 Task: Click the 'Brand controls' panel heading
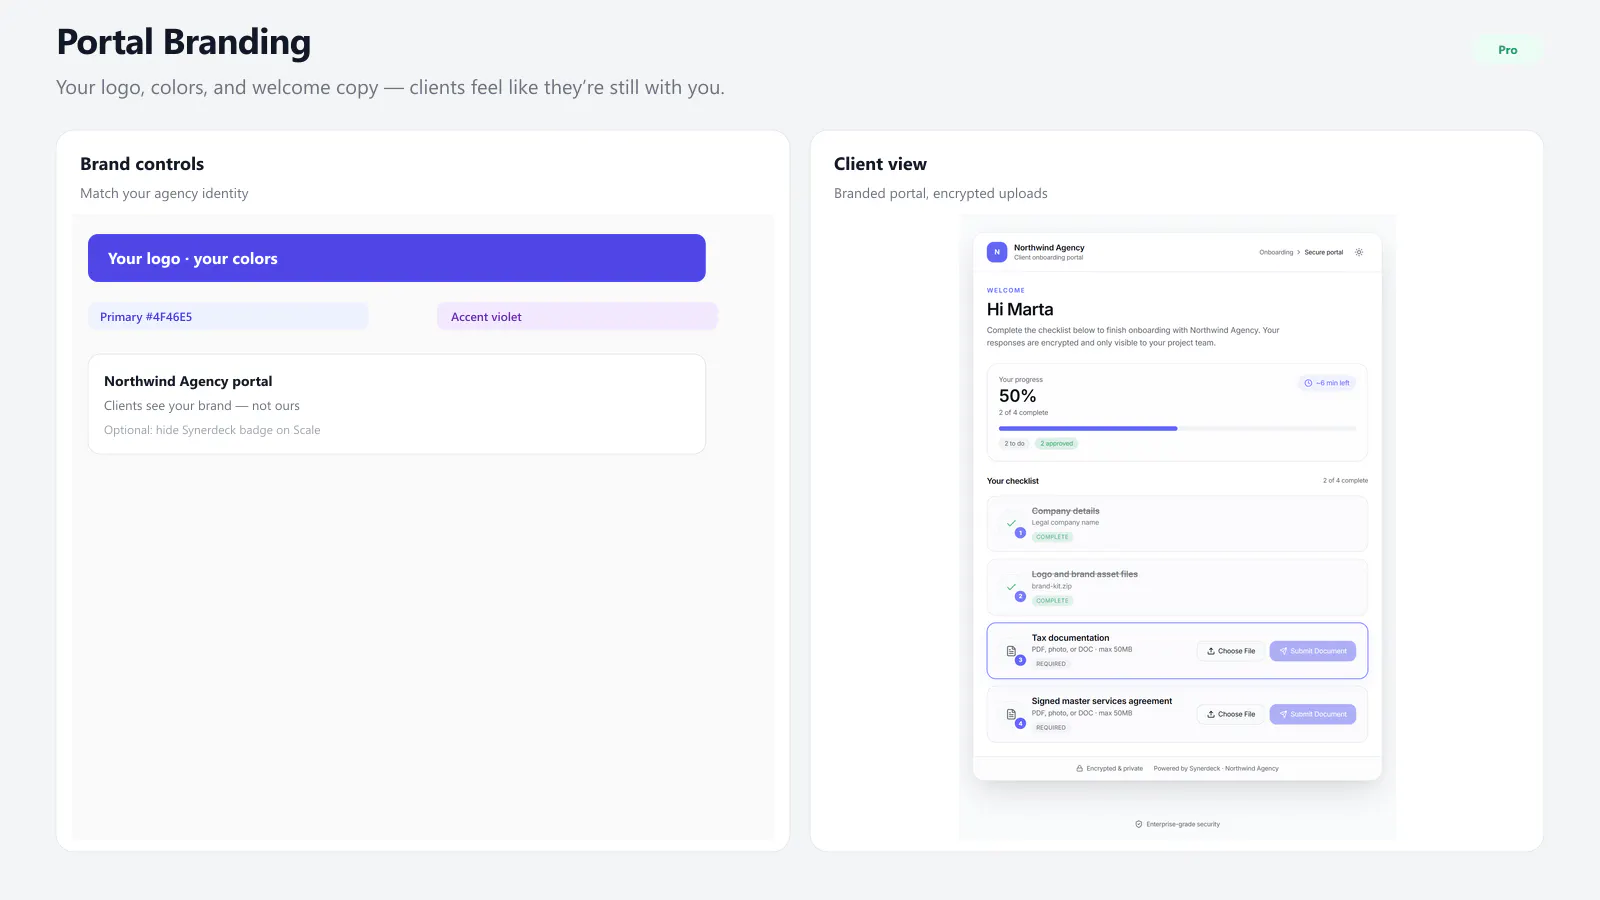(x=142, y=164)
